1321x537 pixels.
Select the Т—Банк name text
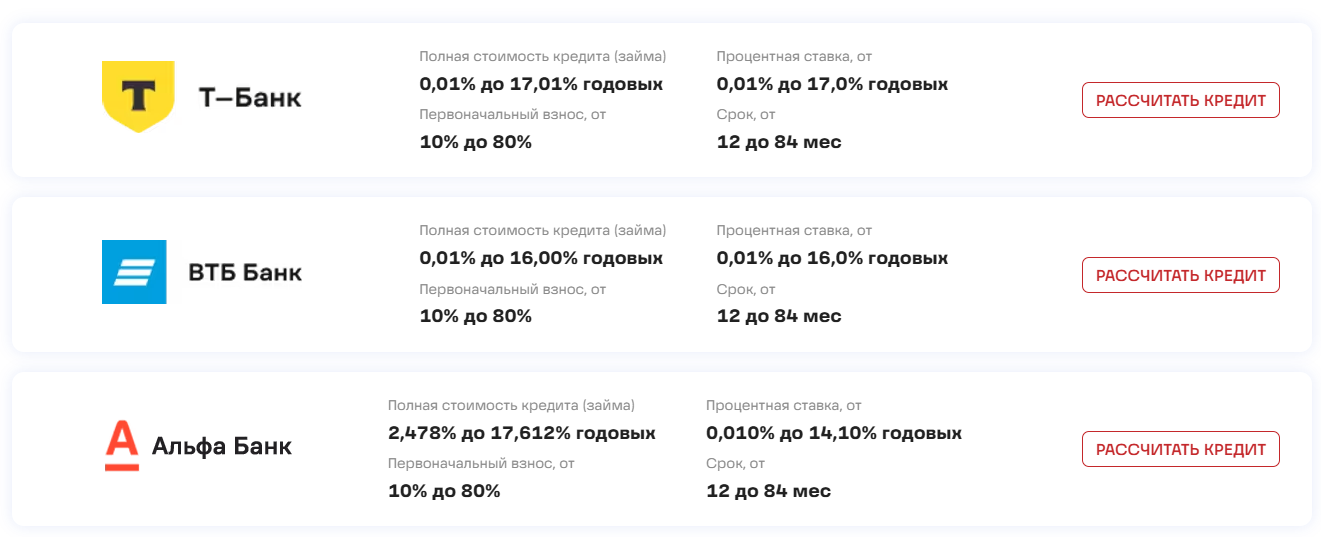251,98
